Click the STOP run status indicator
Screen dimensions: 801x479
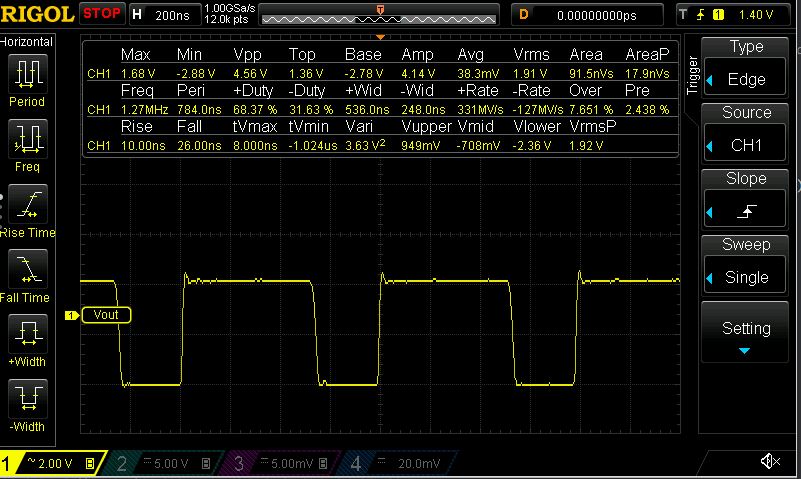pyautogui.click(x=102, y=13)
